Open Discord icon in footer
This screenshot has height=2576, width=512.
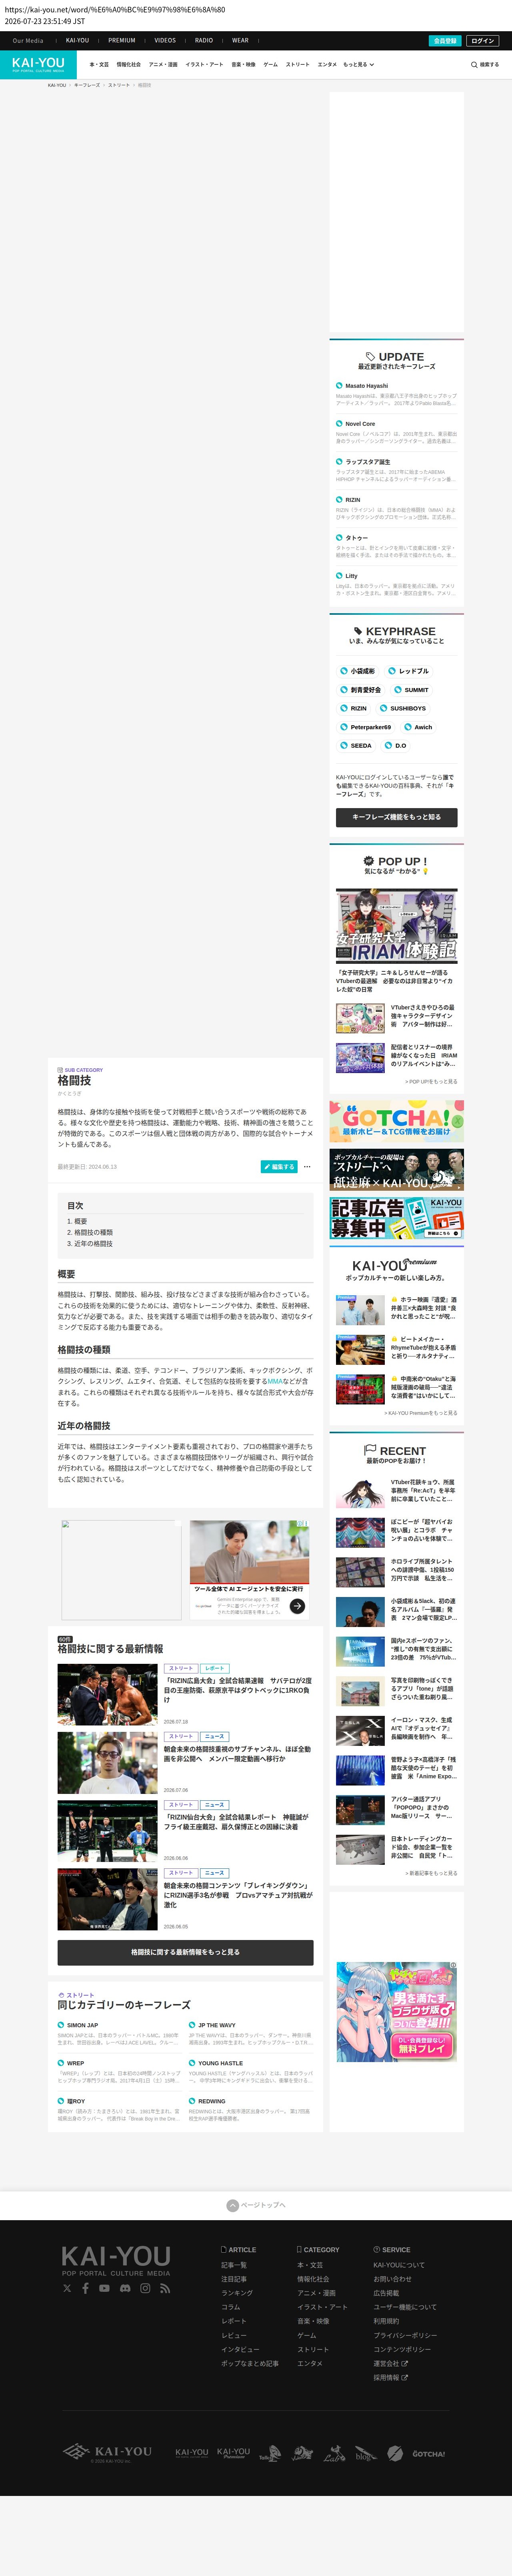pyautogui.click(x=125, y=2288)
